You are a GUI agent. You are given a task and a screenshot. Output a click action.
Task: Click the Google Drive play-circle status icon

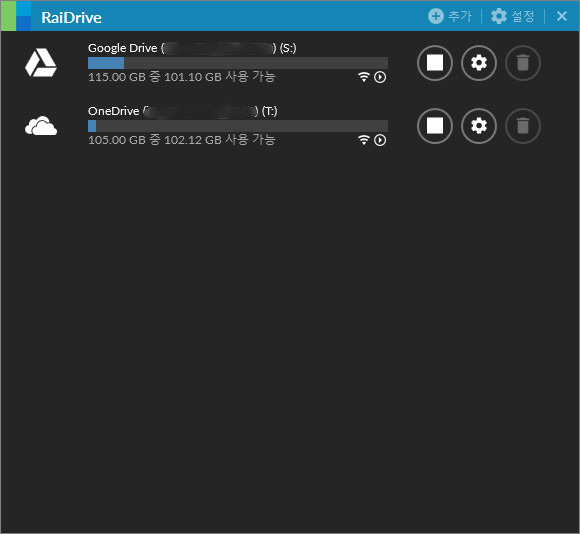pyautogui.click(x=380, y=77)
